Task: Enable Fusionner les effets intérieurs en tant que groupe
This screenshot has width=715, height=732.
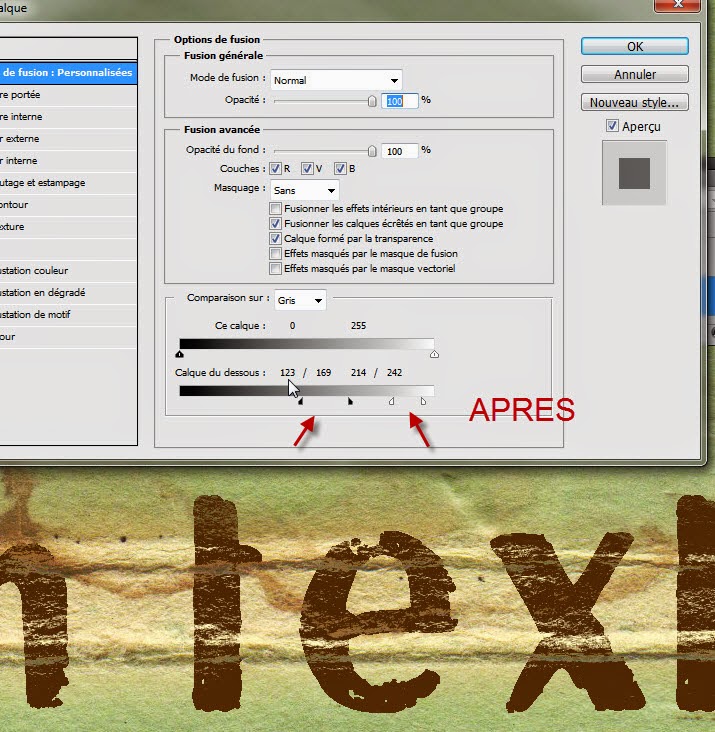Action: point(275,209)
